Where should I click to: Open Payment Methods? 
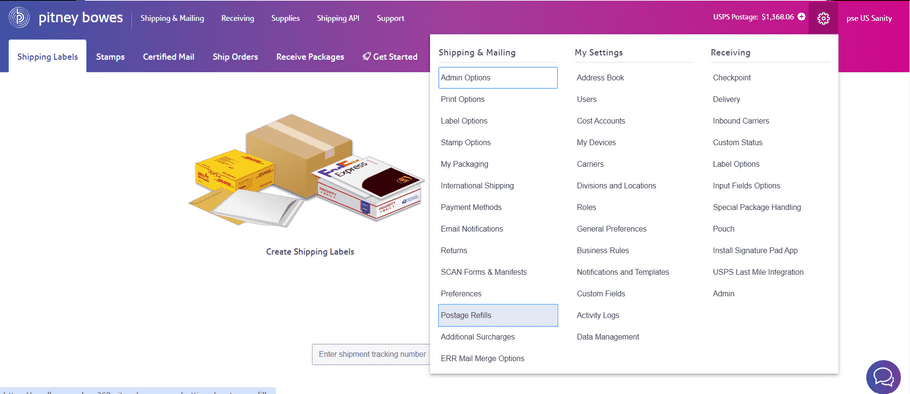471,207
